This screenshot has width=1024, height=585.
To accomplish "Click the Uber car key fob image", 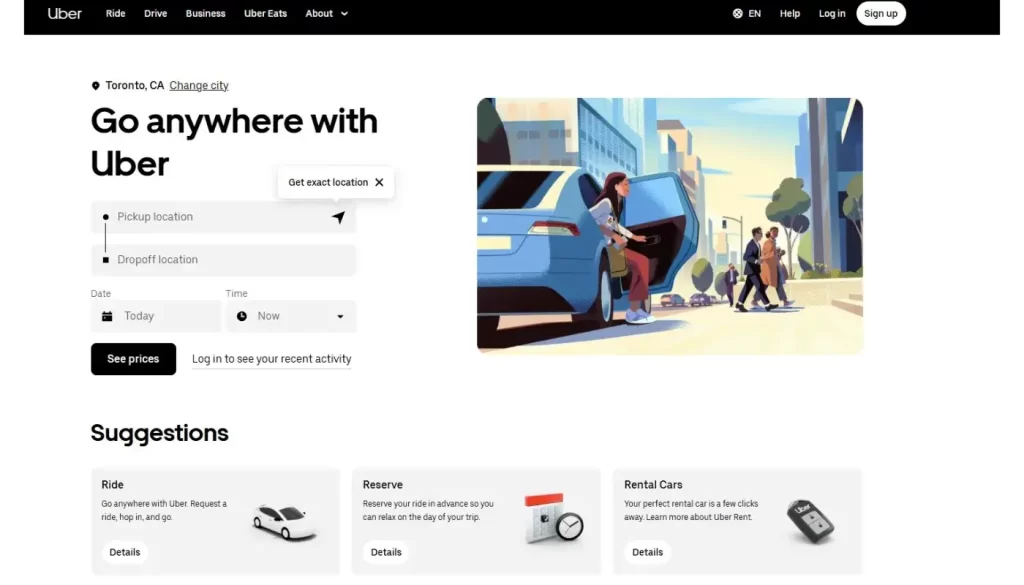I will point(810,521).
